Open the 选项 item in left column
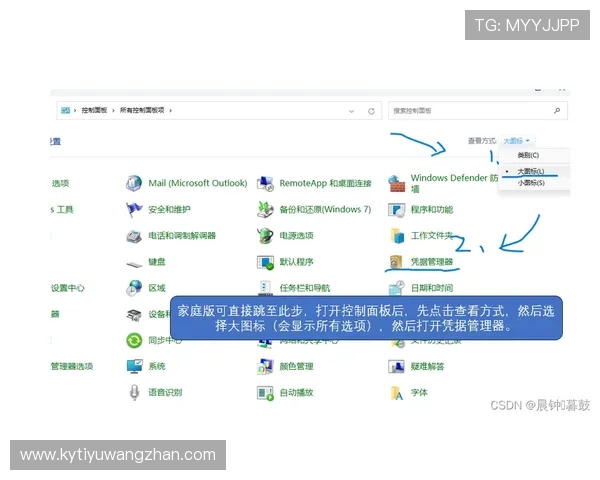The height and width of the screenshot is (480, 600). click(x=60, y=183)
